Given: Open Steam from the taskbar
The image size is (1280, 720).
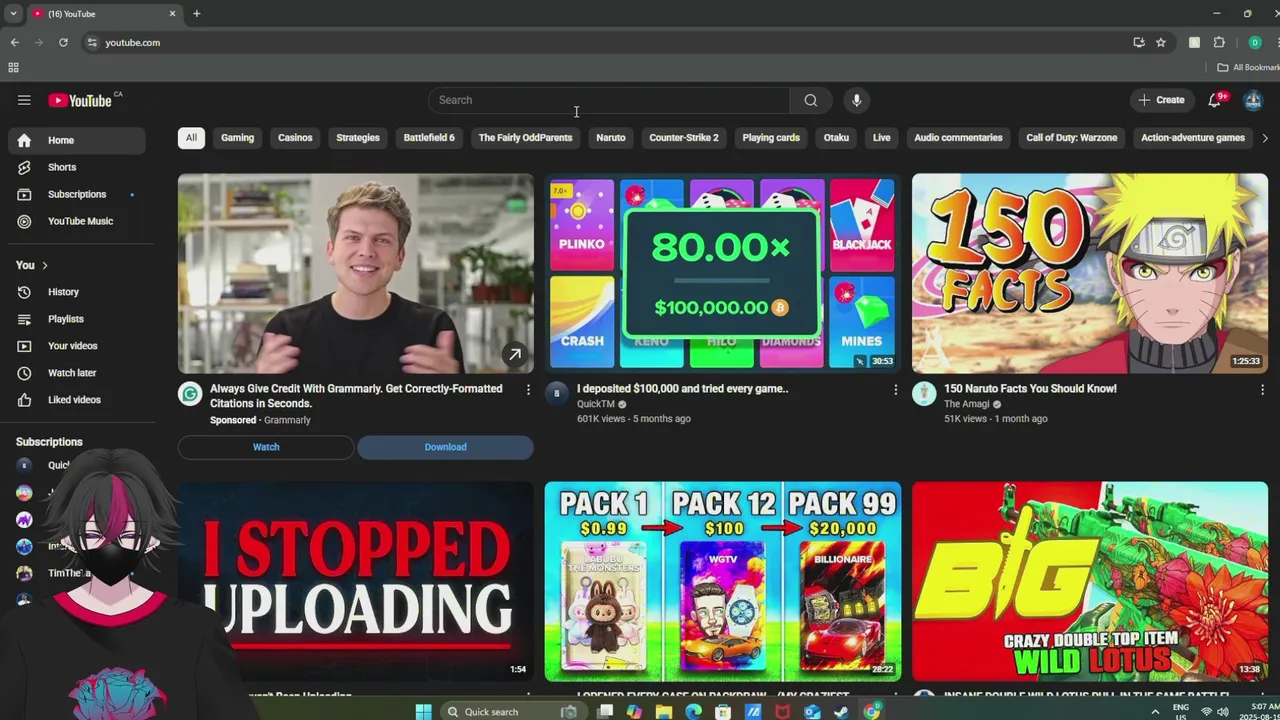Looking at the screenshot, I should pos(841,711).
